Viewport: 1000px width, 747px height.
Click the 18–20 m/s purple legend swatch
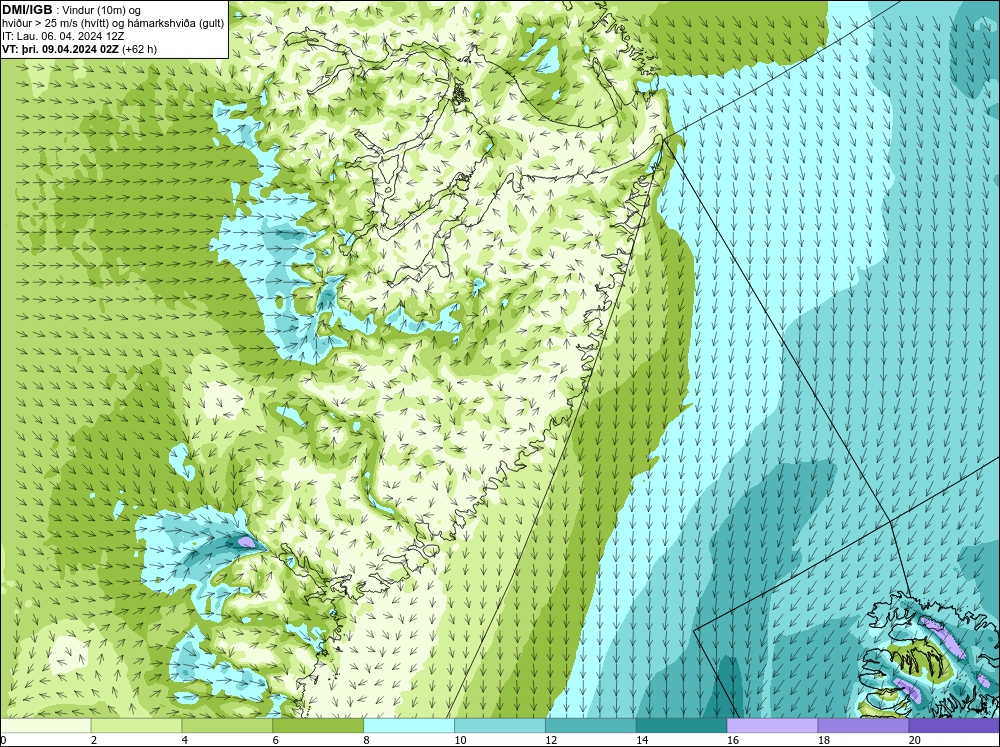point(864,725)
